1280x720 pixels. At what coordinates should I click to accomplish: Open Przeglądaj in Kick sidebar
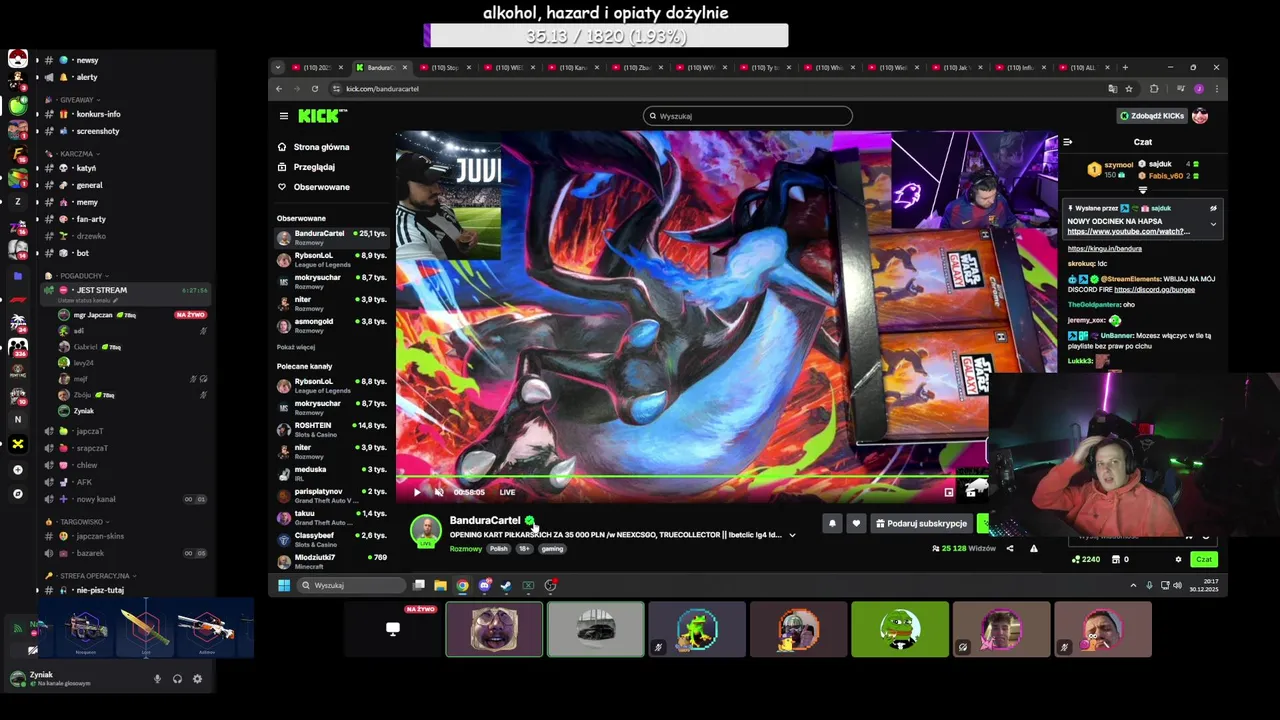[314, 167]
